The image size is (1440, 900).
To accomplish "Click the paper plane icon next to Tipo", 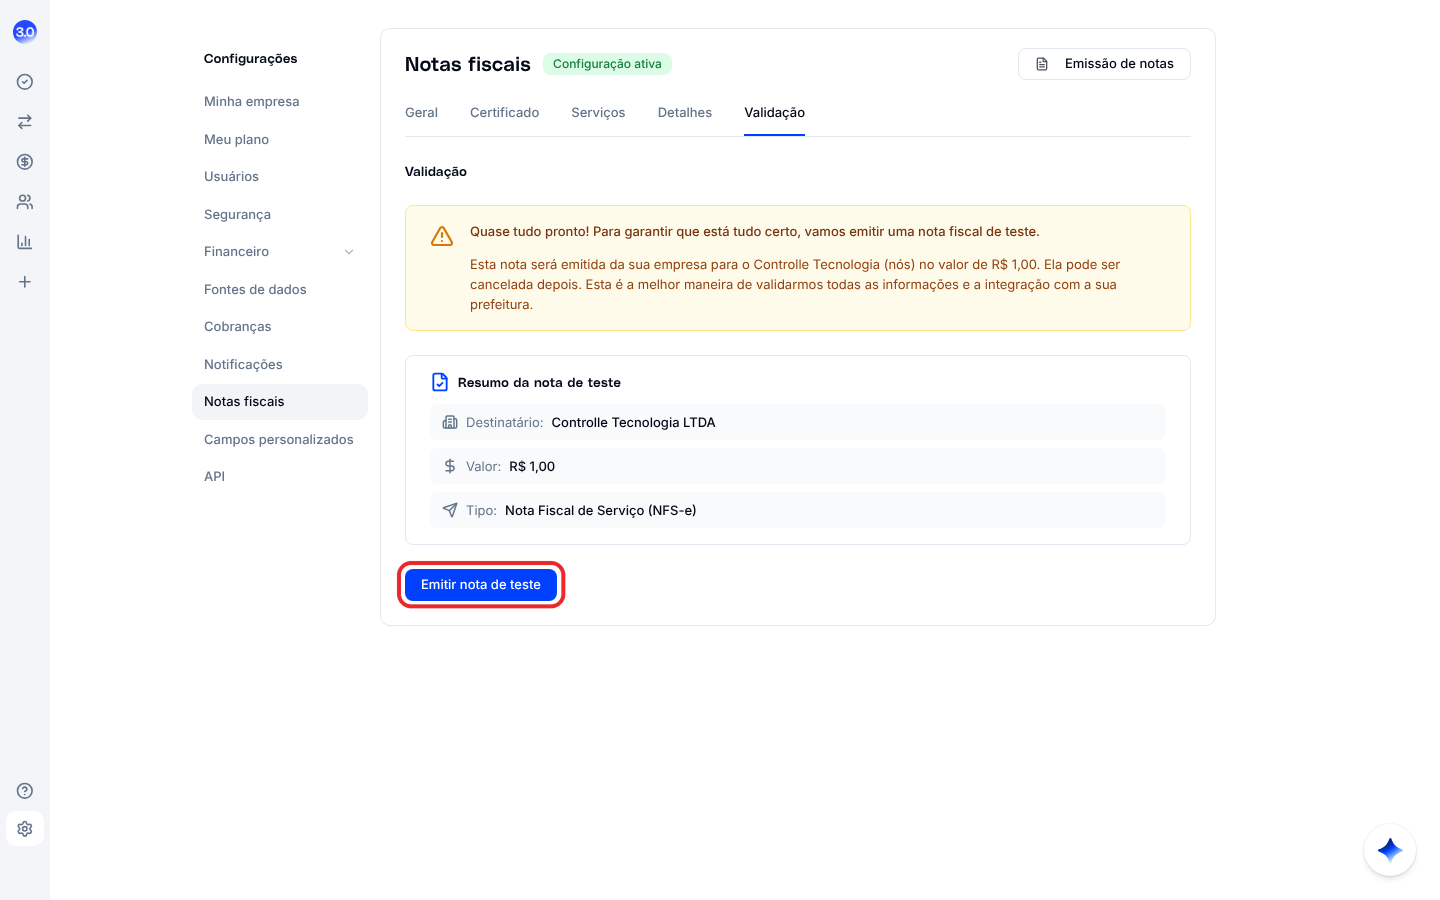I will pos(450,510).
